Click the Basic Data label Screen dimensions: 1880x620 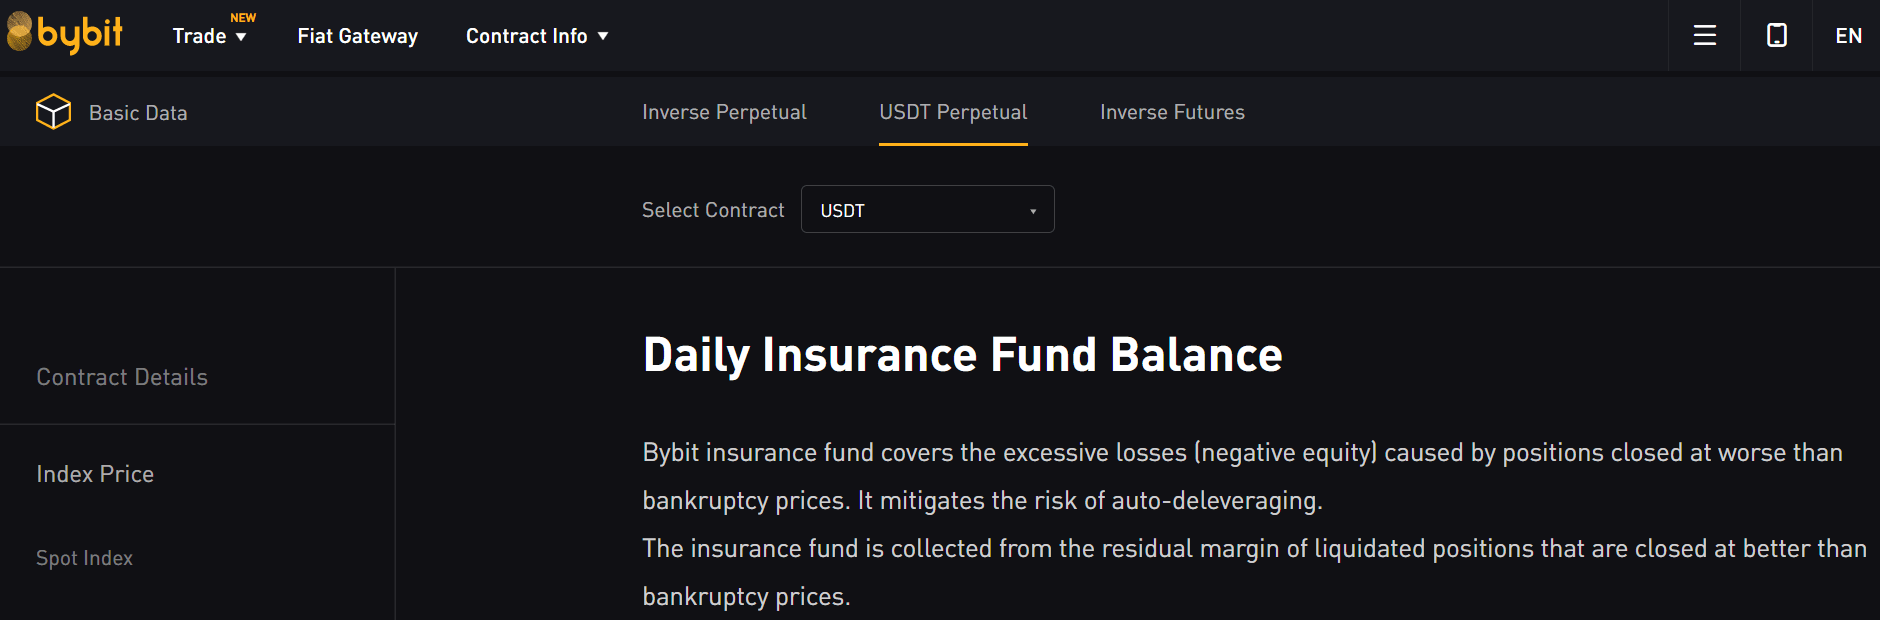[138, 113]
